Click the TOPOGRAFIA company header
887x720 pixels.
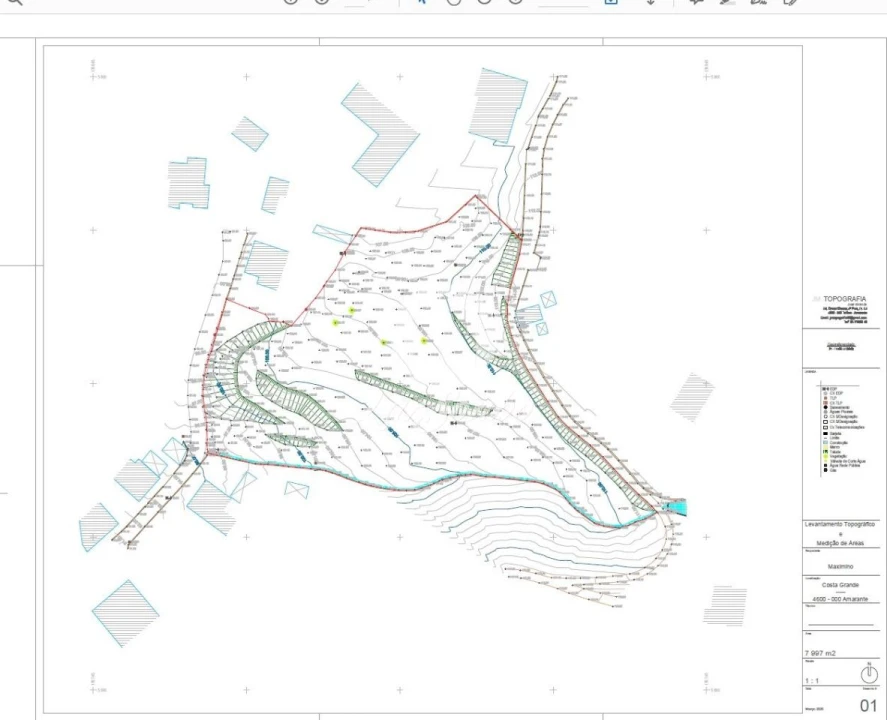(x=845, y=299)
